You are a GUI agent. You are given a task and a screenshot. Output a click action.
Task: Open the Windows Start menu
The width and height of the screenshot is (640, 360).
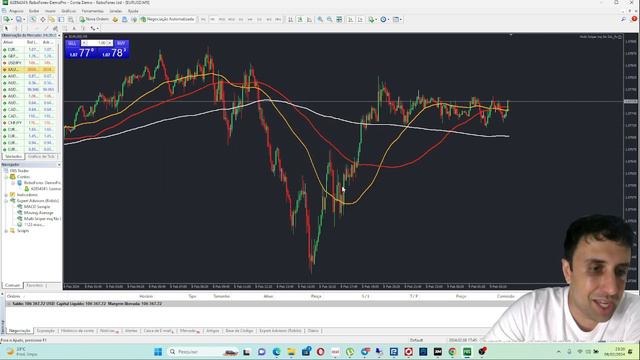click(158, 351)
